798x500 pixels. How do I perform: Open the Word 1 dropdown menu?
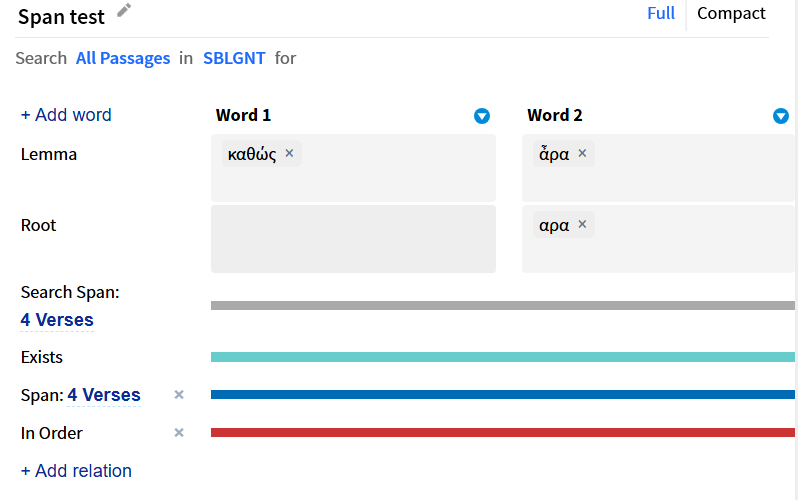[x=481, y=116]
